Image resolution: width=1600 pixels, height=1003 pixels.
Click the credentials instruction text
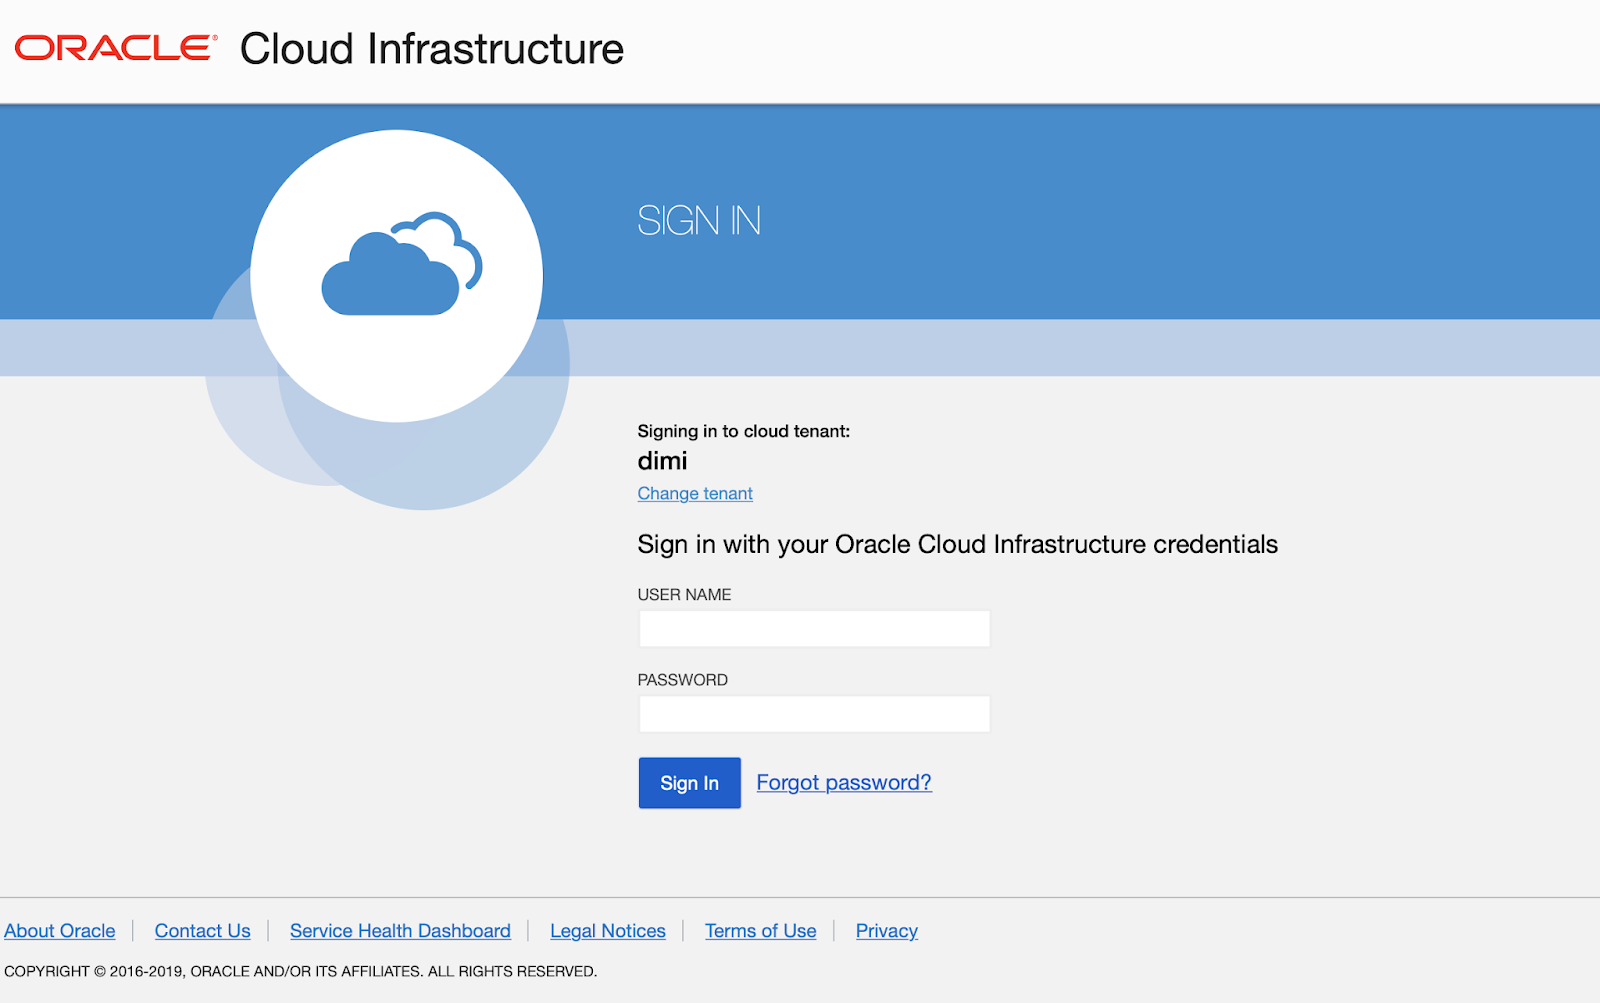tap(957, 544)
